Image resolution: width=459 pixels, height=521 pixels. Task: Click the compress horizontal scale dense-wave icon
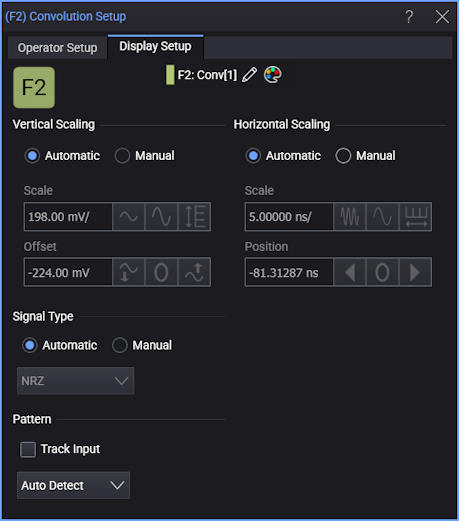point(350,217)
